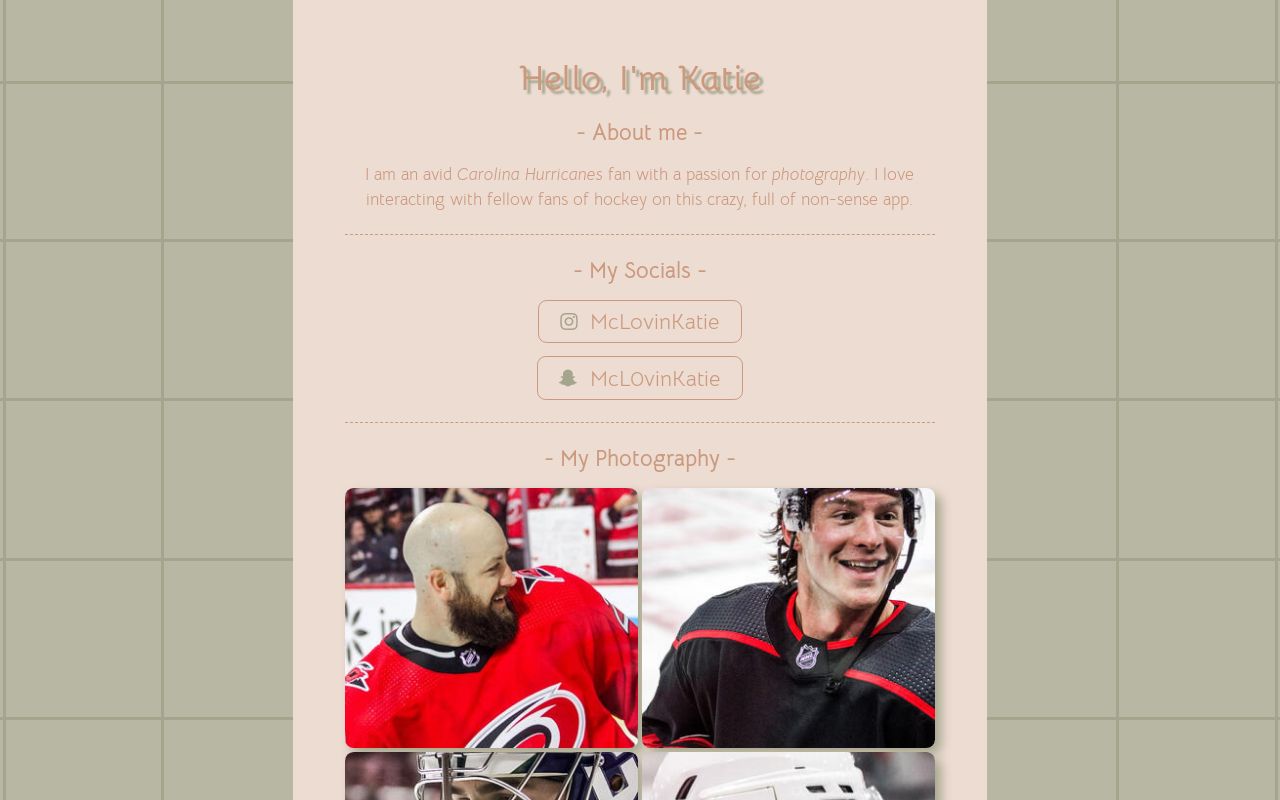Click the NHL shield on the black jersey
The width and height of the screenshot is (1280, 800).
[x=807, y=656]
